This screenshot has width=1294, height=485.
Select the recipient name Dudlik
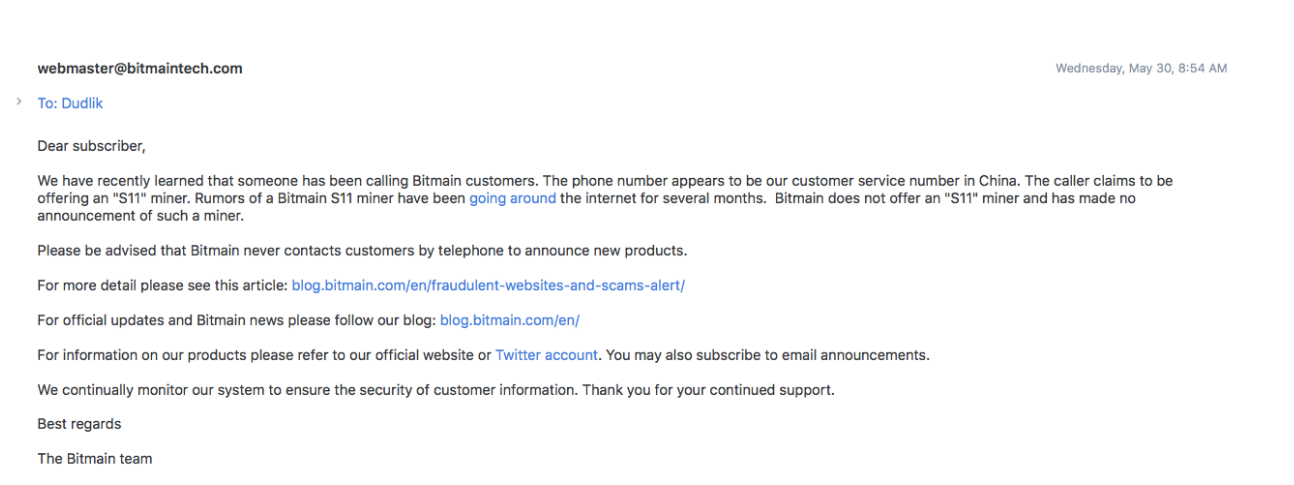click(x=82, y=103)
